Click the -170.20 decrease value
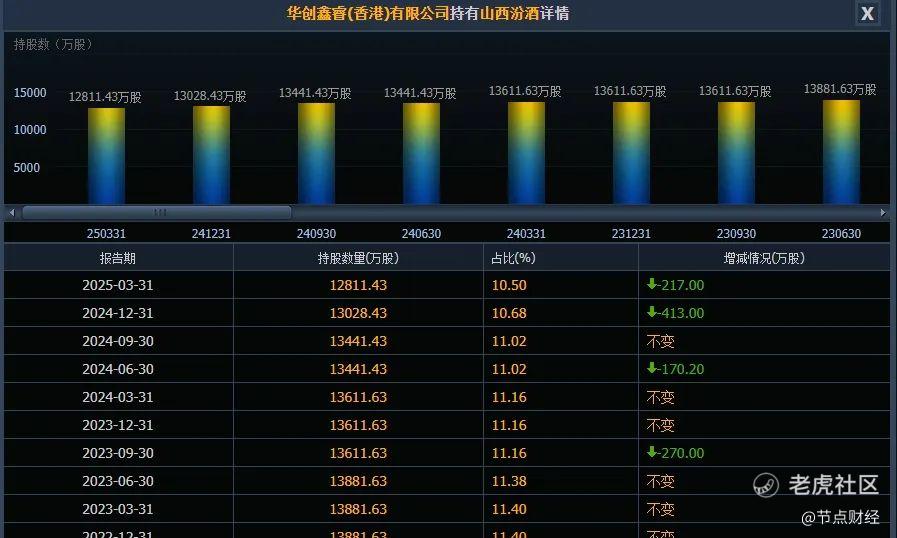This screenshot has width=897, height=538. 676,369
